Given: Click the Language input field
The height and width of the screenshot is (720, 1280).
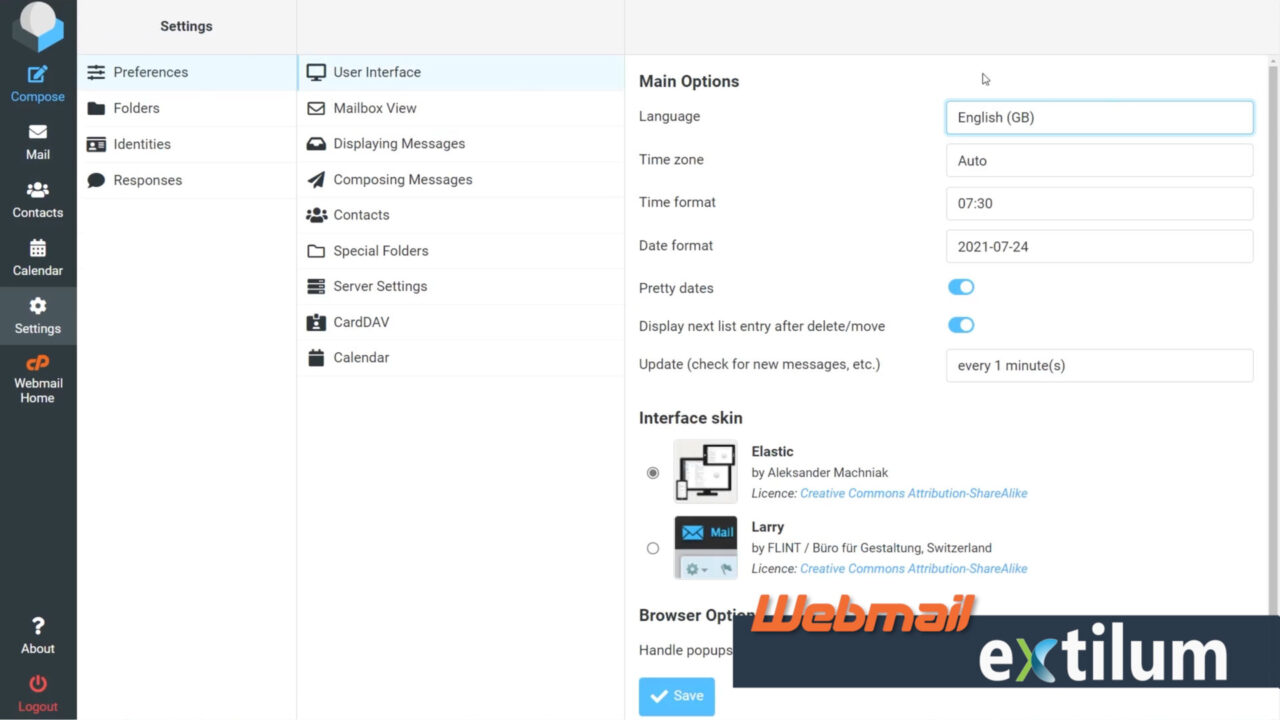Looking at the screenshot, I should (1098, 117).
